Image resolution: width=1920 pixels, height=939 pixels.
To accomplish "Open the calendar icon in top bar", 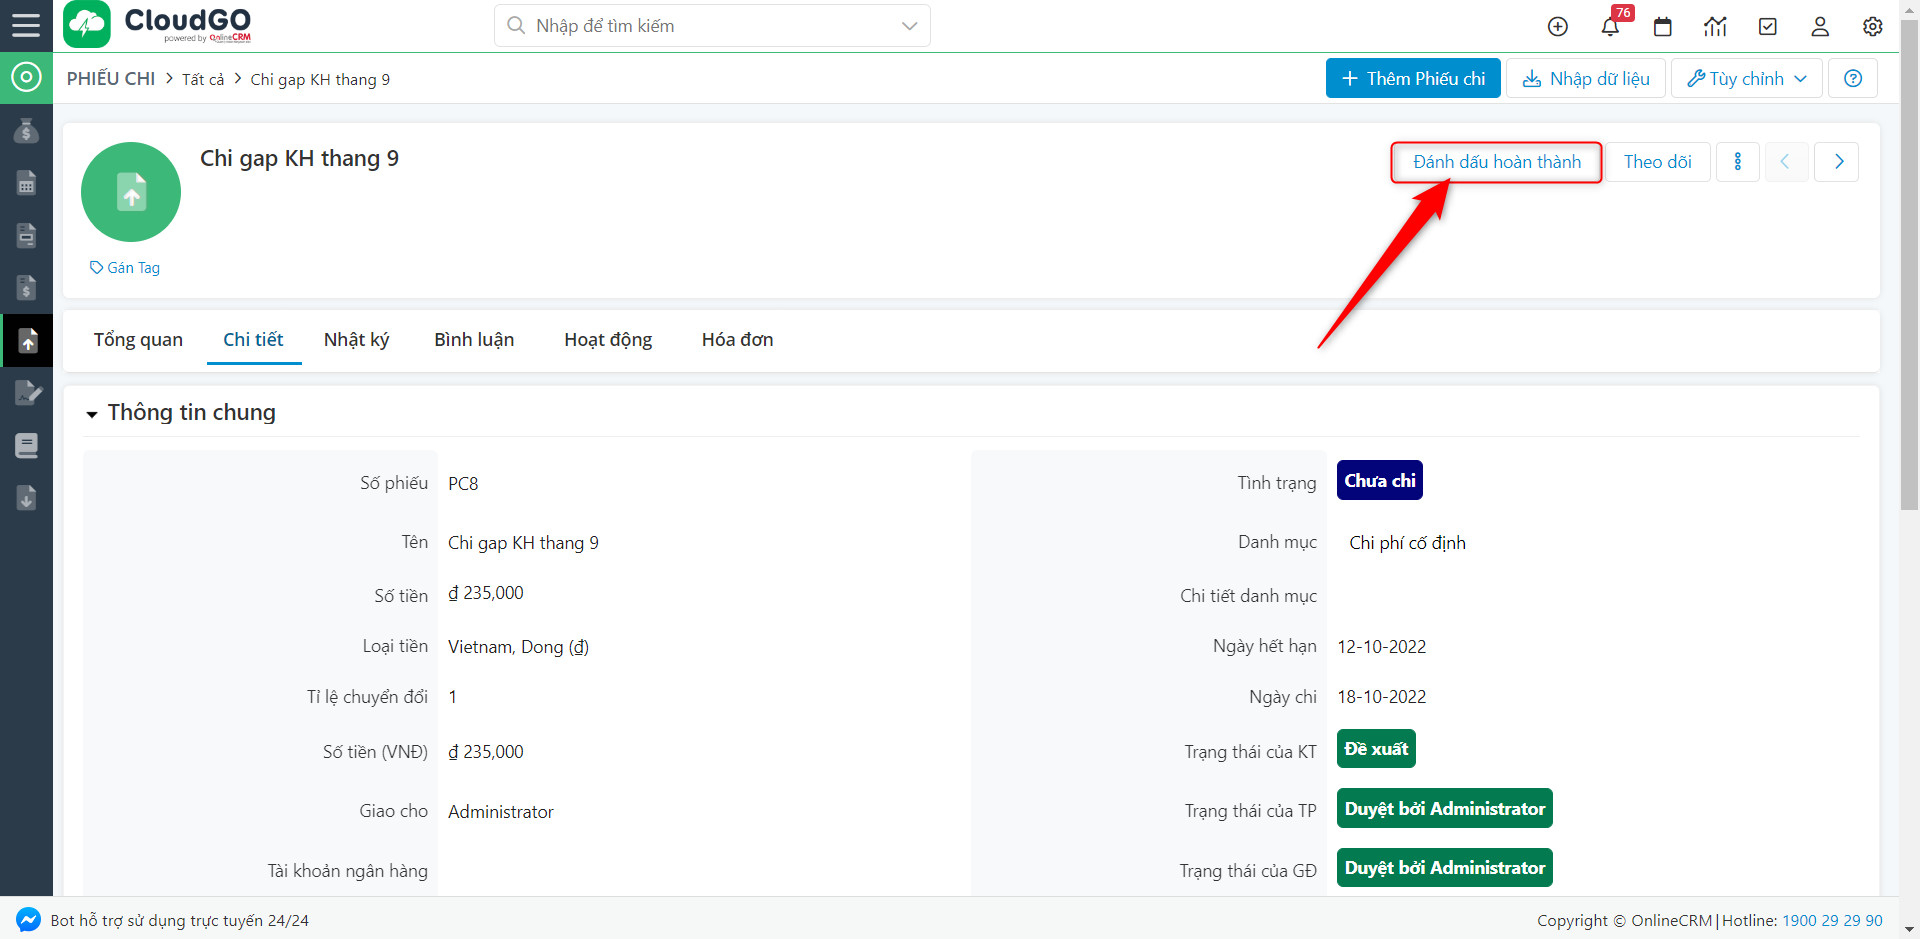I will click(x=1663, y=26).
